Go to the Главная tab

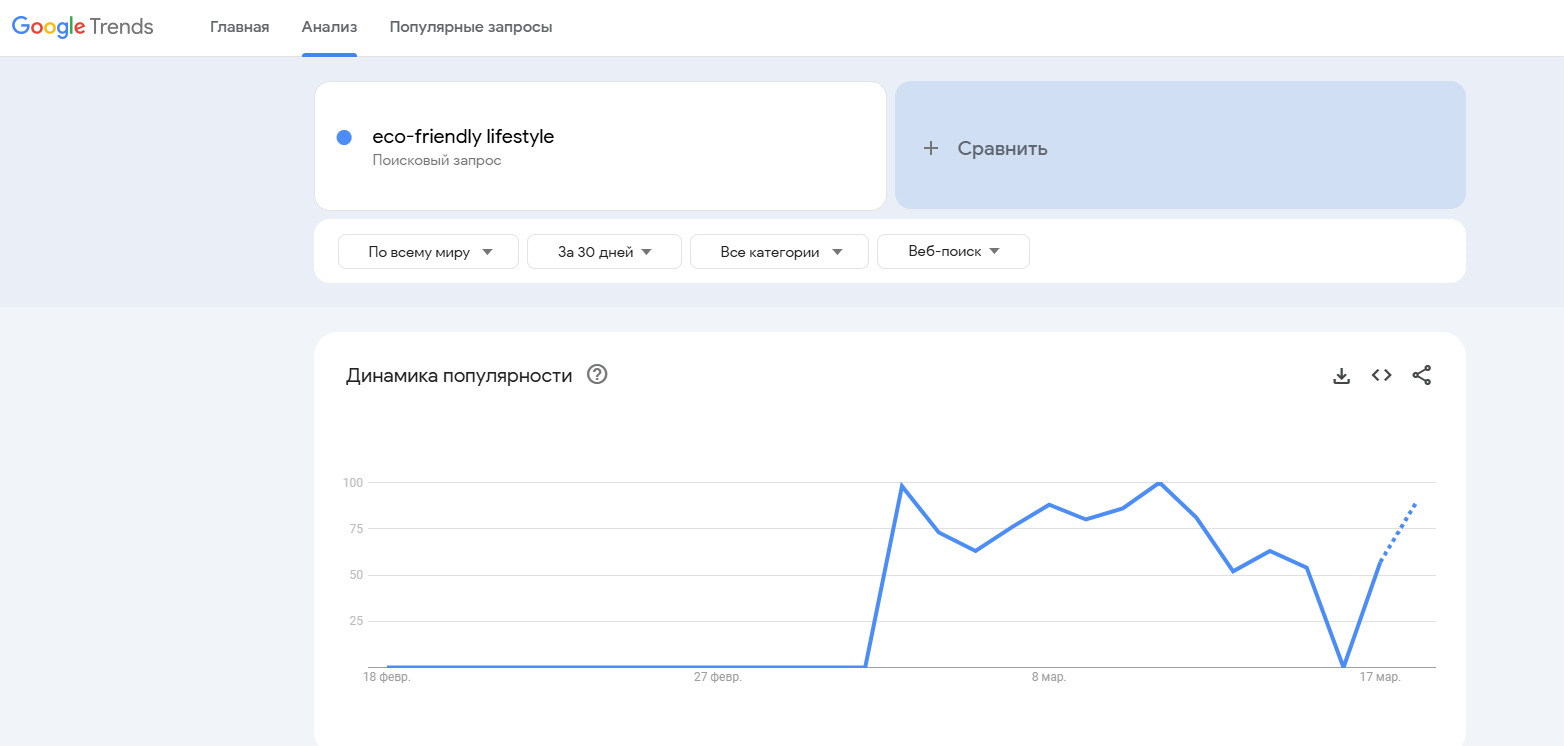click(240, 27)
